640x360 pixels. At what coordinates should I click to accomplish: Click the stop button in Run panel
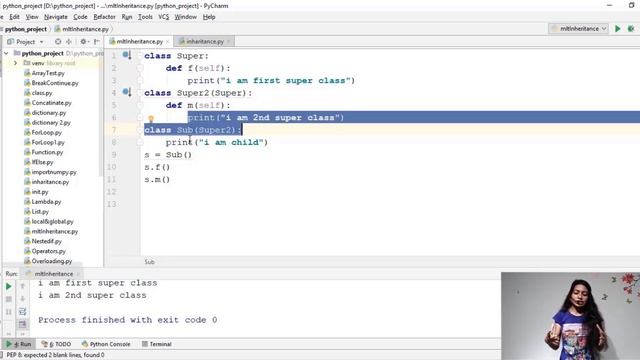tap(9, 299)
